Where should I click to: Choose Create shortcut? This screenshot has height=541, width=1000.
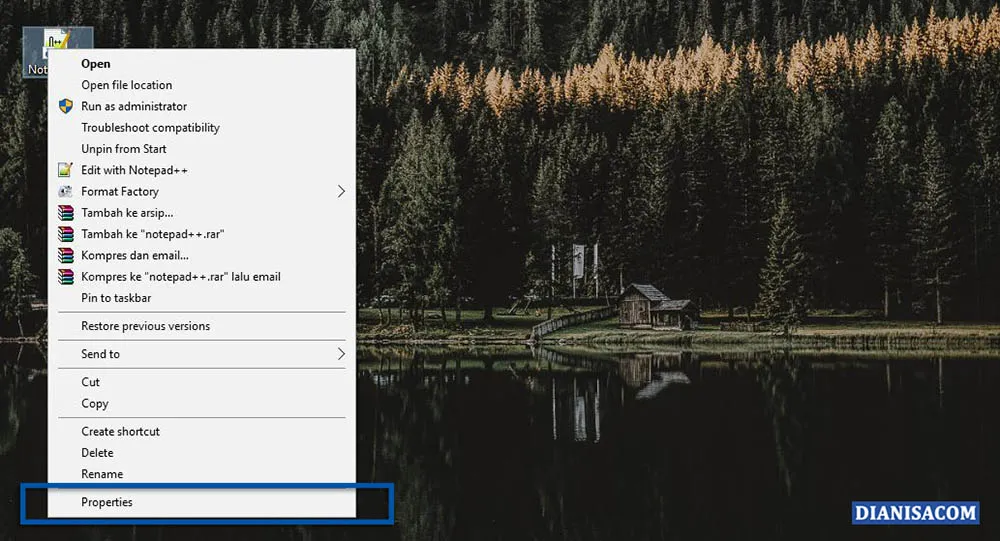(202, 431)
